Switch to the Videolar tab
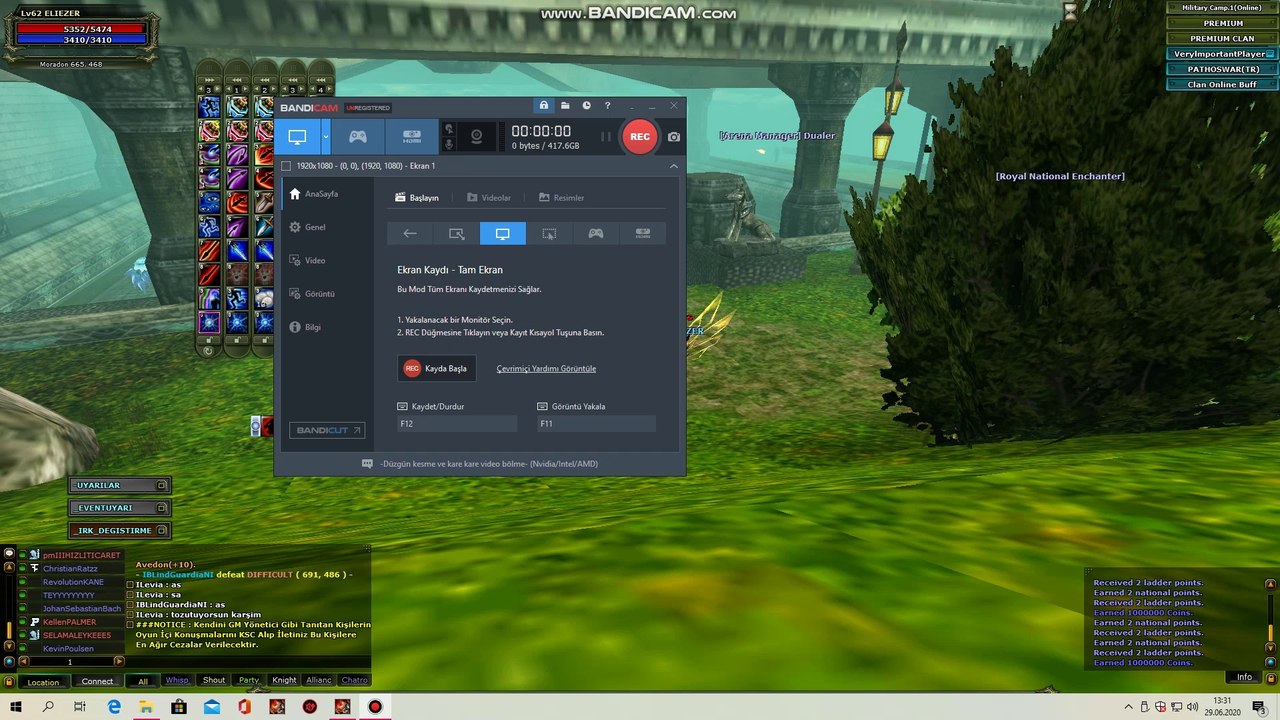Image resolution: width=1280 pixels, height=720 pixels. point(489,198)
